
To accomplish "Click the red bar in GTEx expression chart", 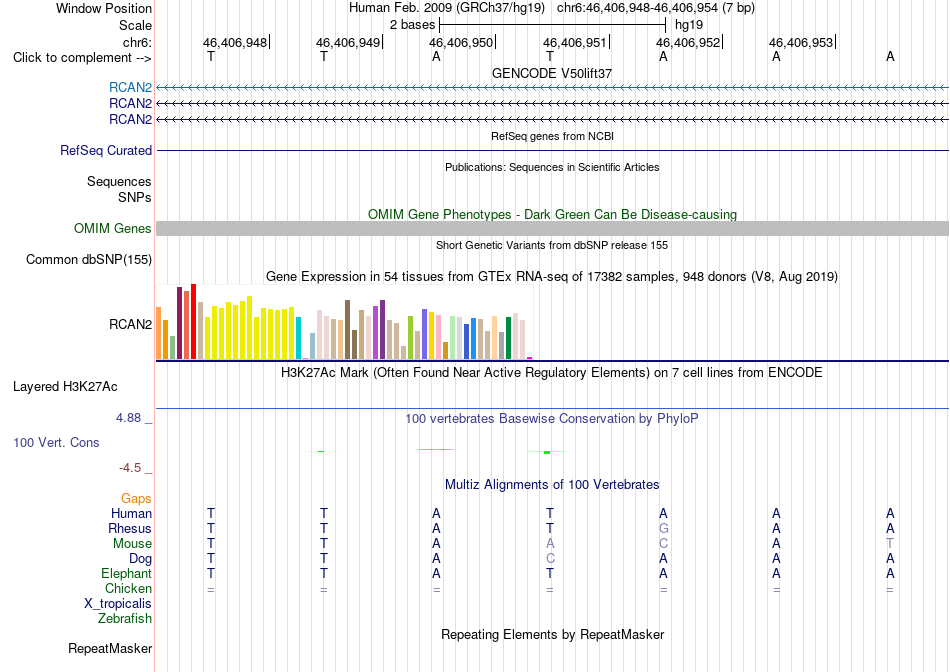I will (193, 321).
